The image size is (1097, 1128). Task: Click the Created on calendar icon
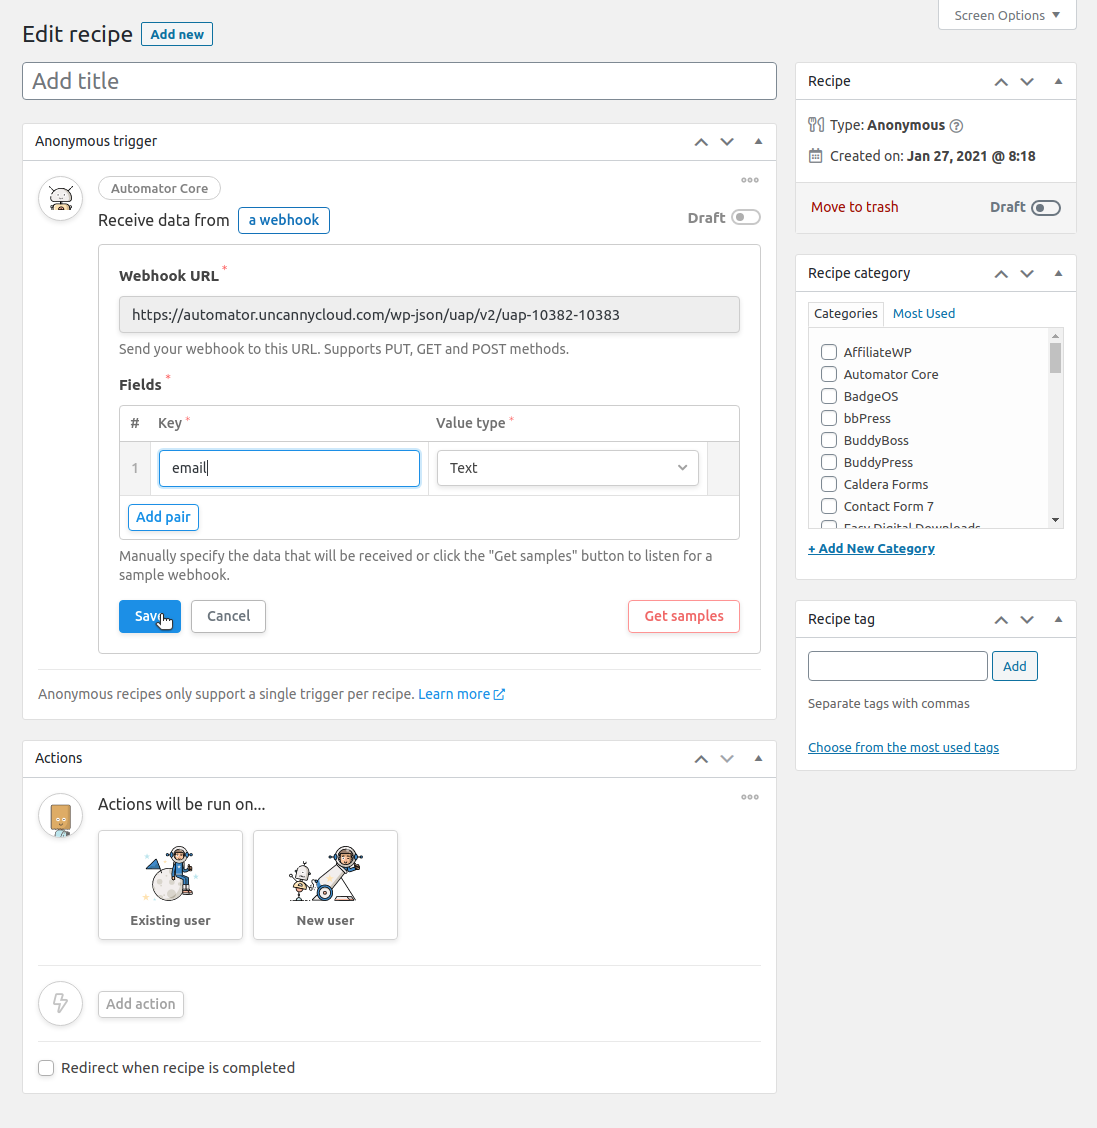coord(815,156)
